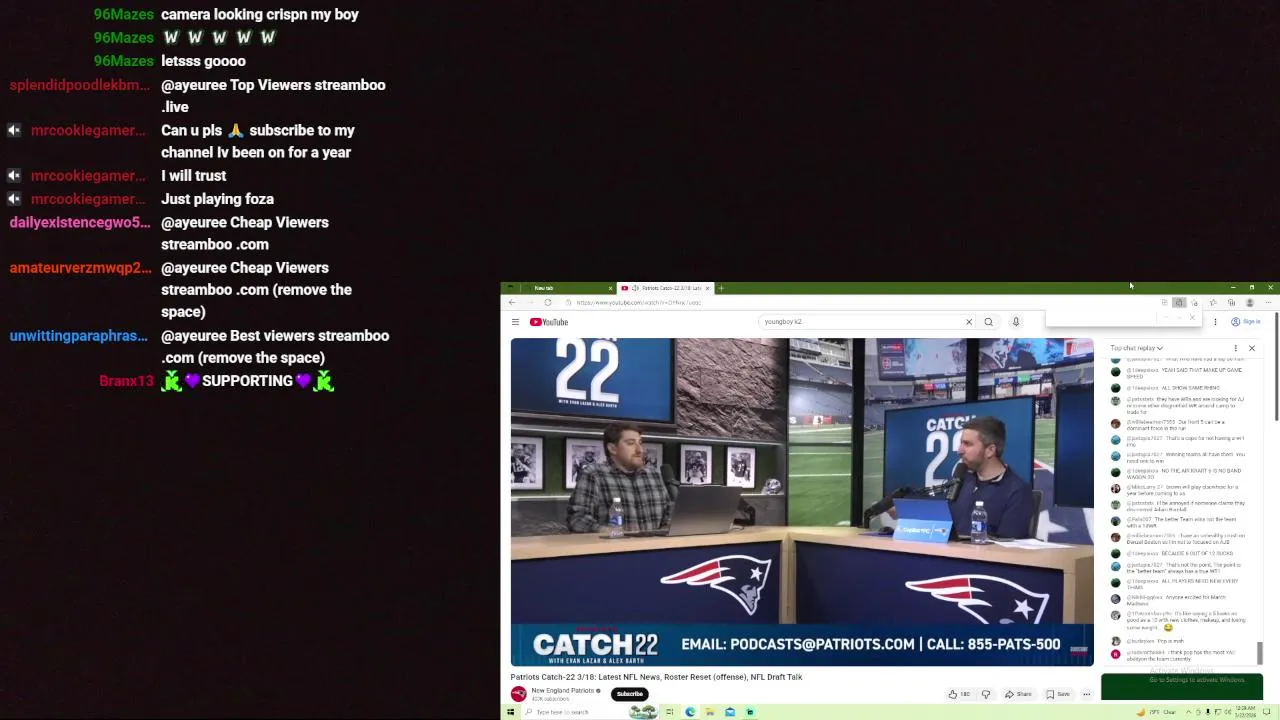Go to the YouTube home logo

[x=549, y=322]
